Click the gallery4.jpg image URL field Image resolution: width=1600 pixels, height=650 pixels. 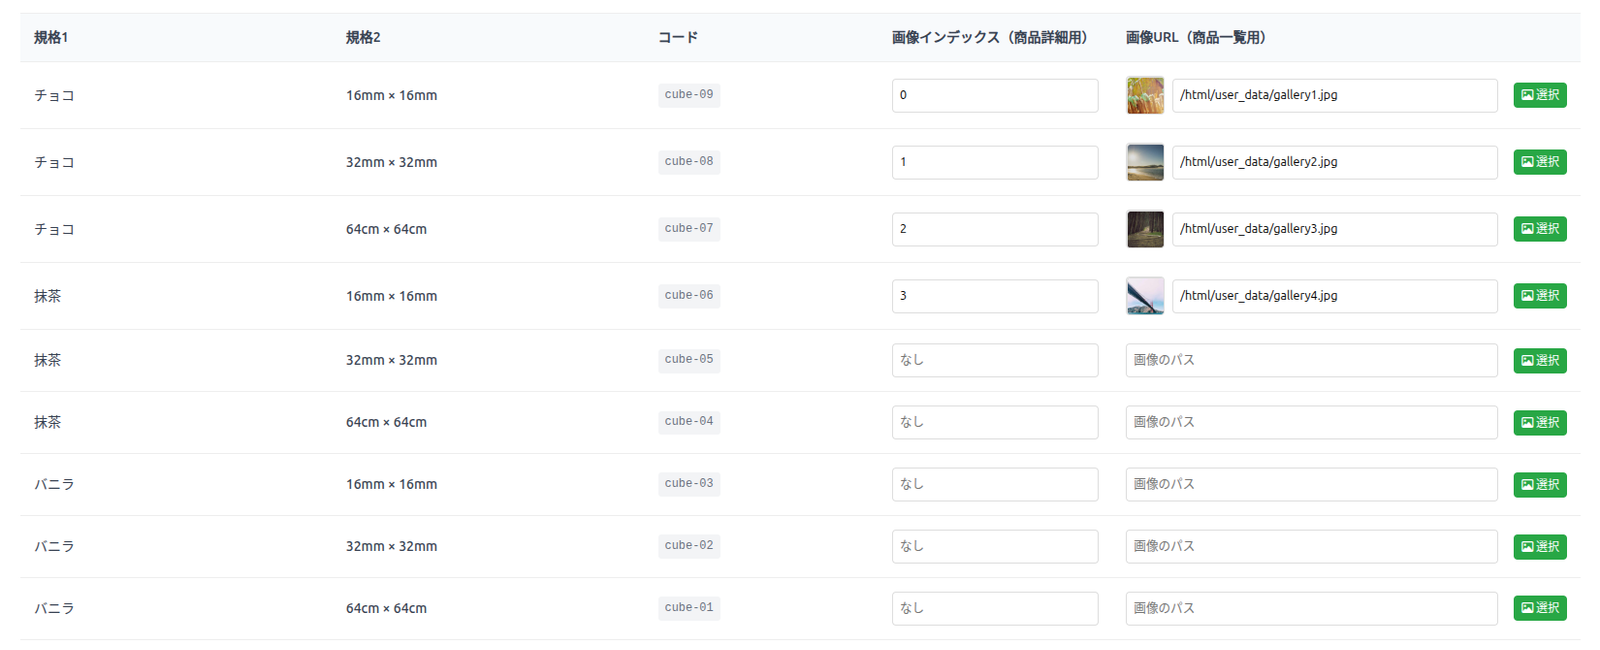click(1335, 296)
